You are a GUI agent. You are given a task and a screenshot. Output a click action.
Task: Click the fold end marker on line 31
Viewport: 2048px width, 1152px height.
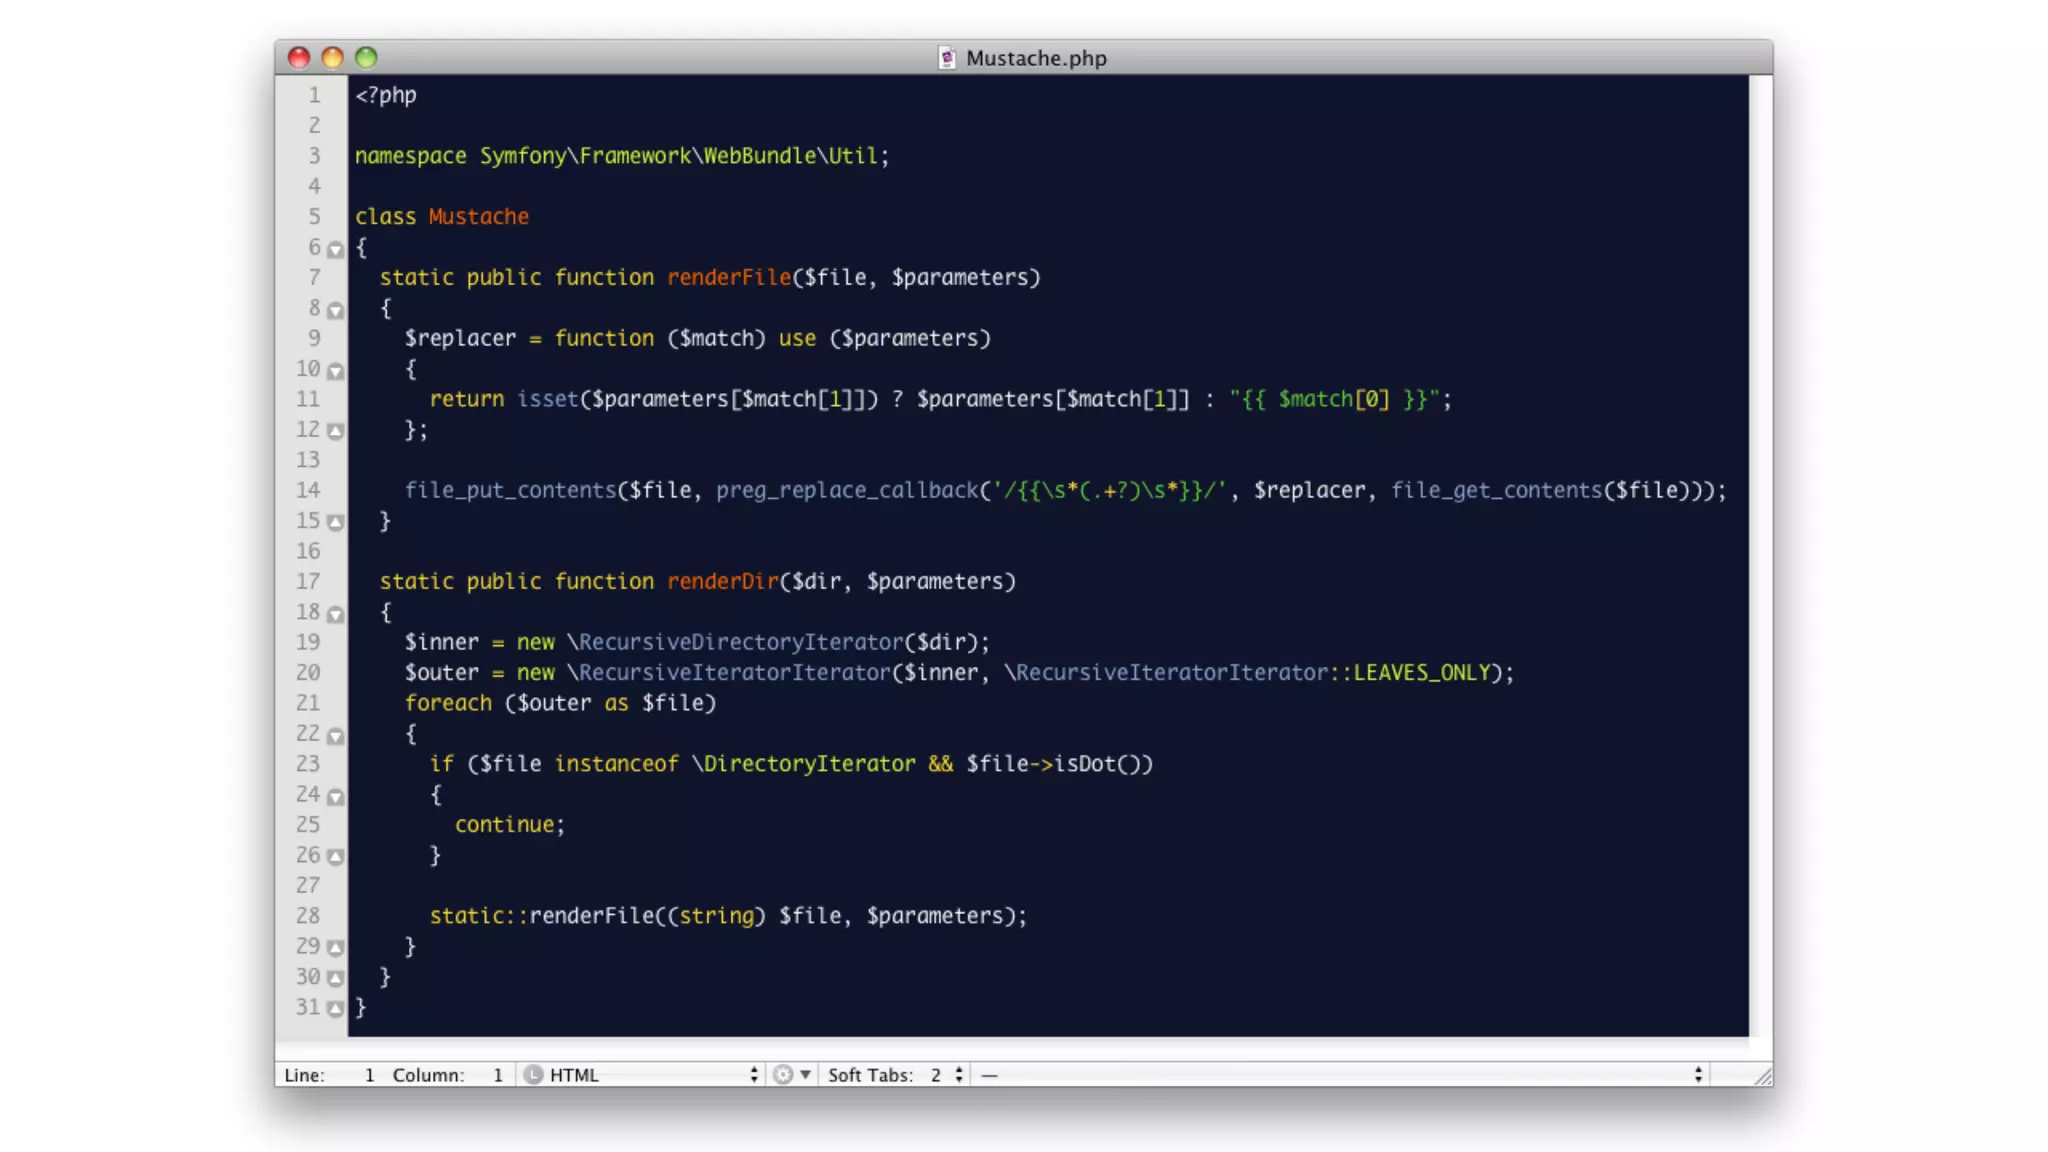pyautogui.click(x=336, y=1009)
